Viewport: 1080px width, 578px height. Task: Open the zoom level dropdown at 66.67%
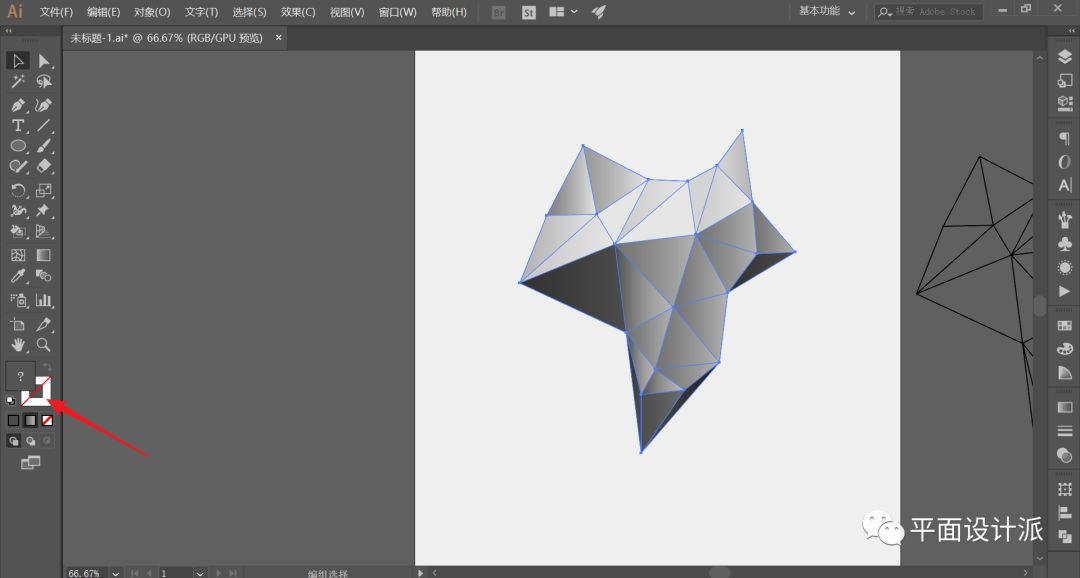(116, 573)
